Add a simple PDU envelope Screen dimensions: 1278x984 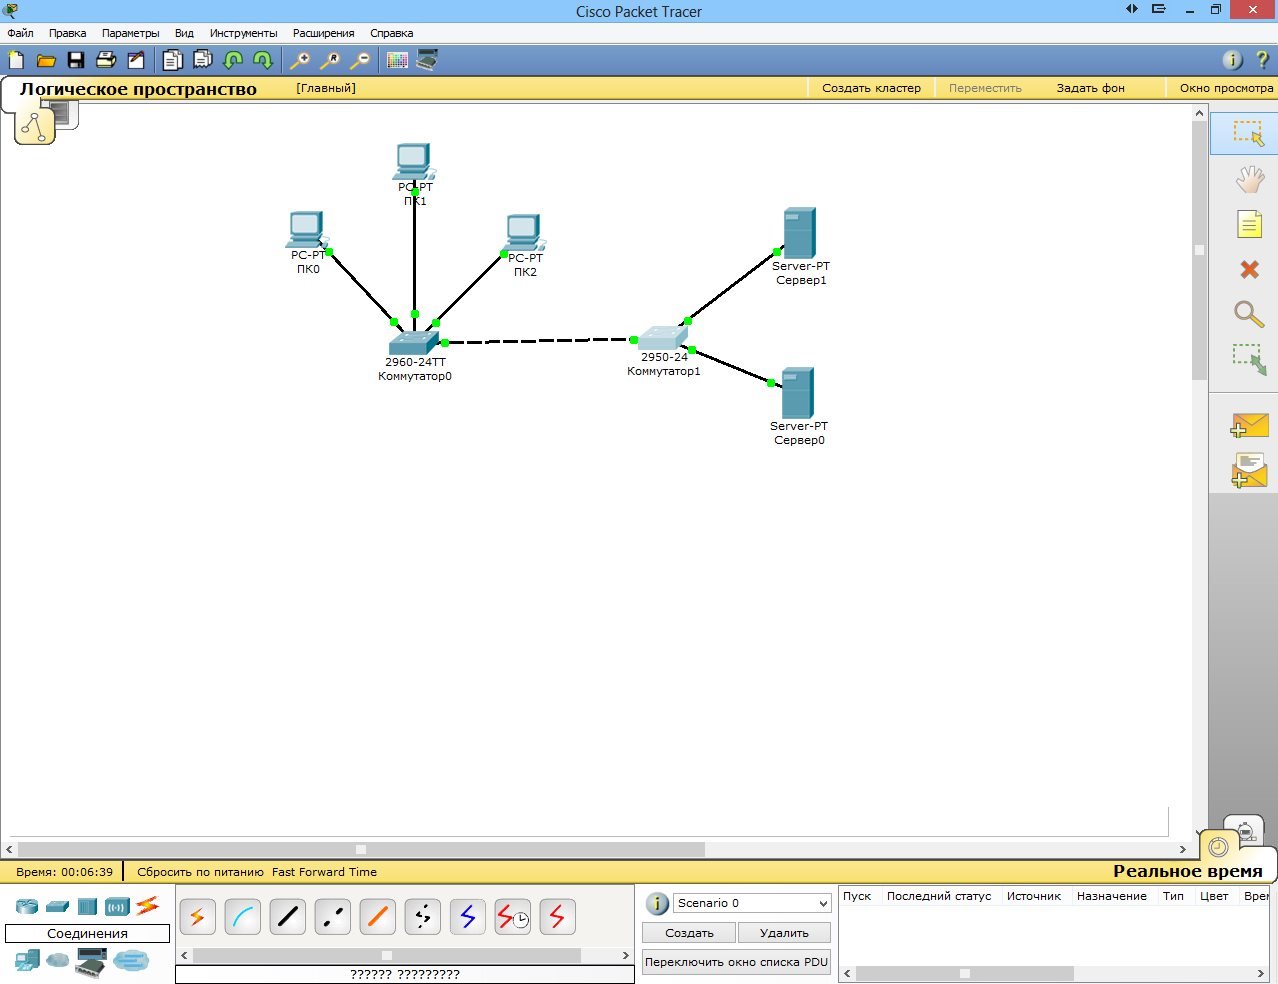tap(1249, 425)
